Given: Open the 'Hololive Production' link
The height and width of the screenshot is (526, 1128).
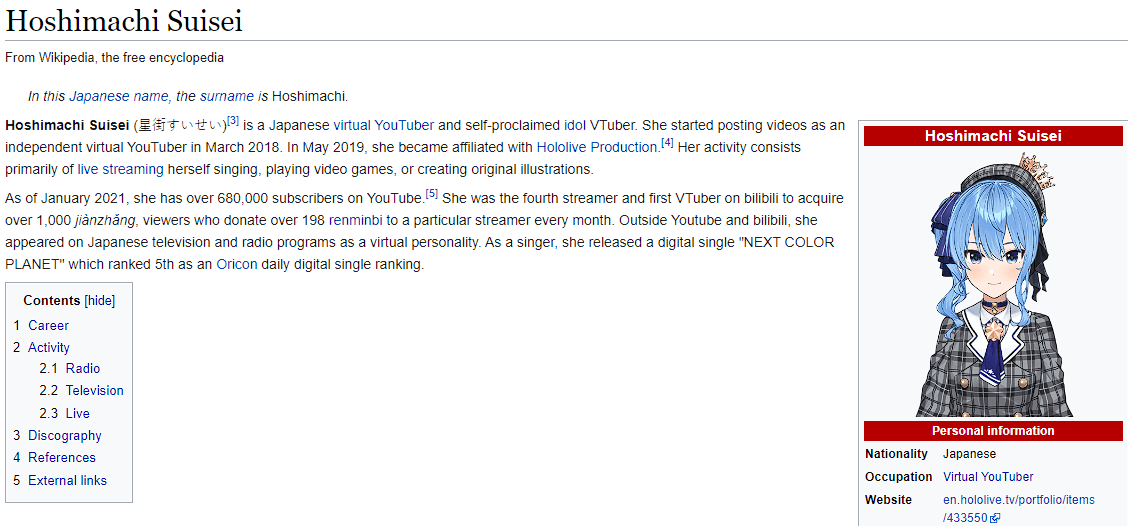Looking at the screenshot, I should 597,148.
